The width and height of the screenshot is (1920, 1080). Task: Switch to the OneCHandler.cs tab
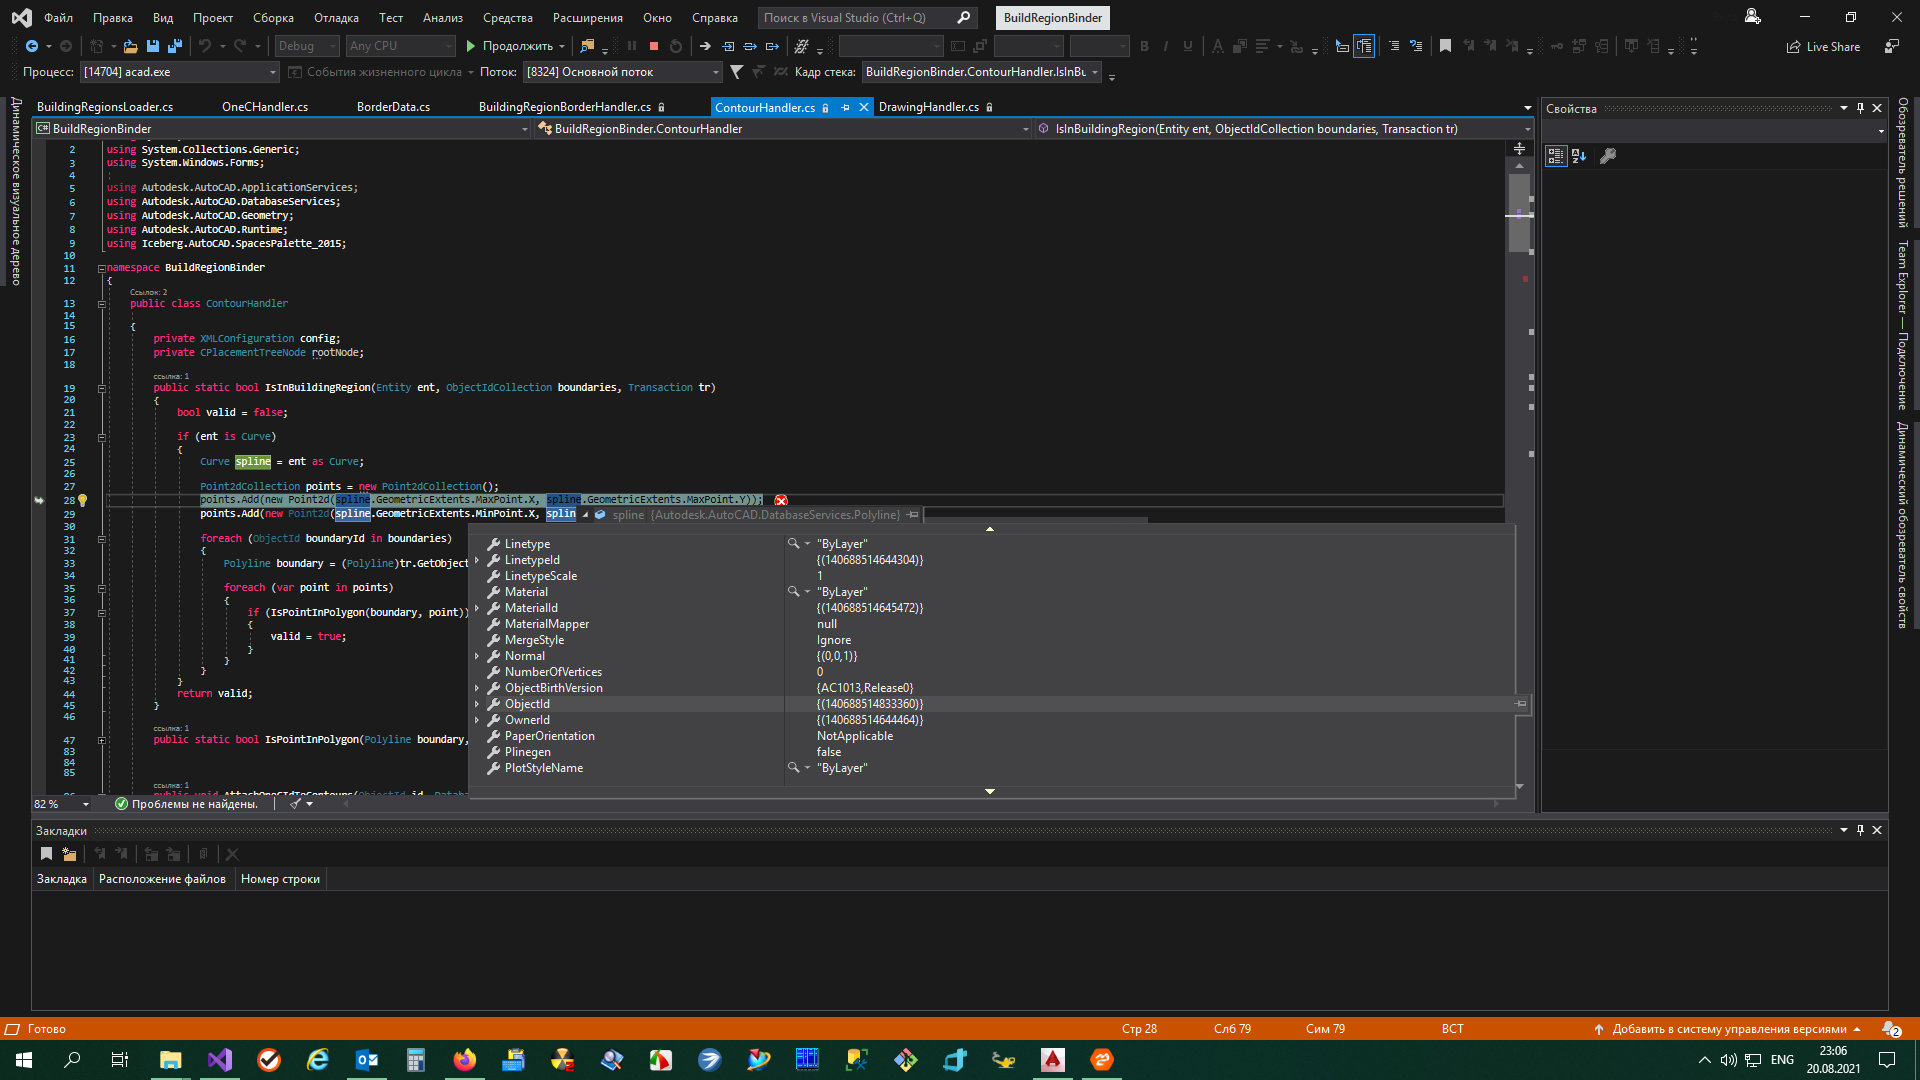coord(264,107)
